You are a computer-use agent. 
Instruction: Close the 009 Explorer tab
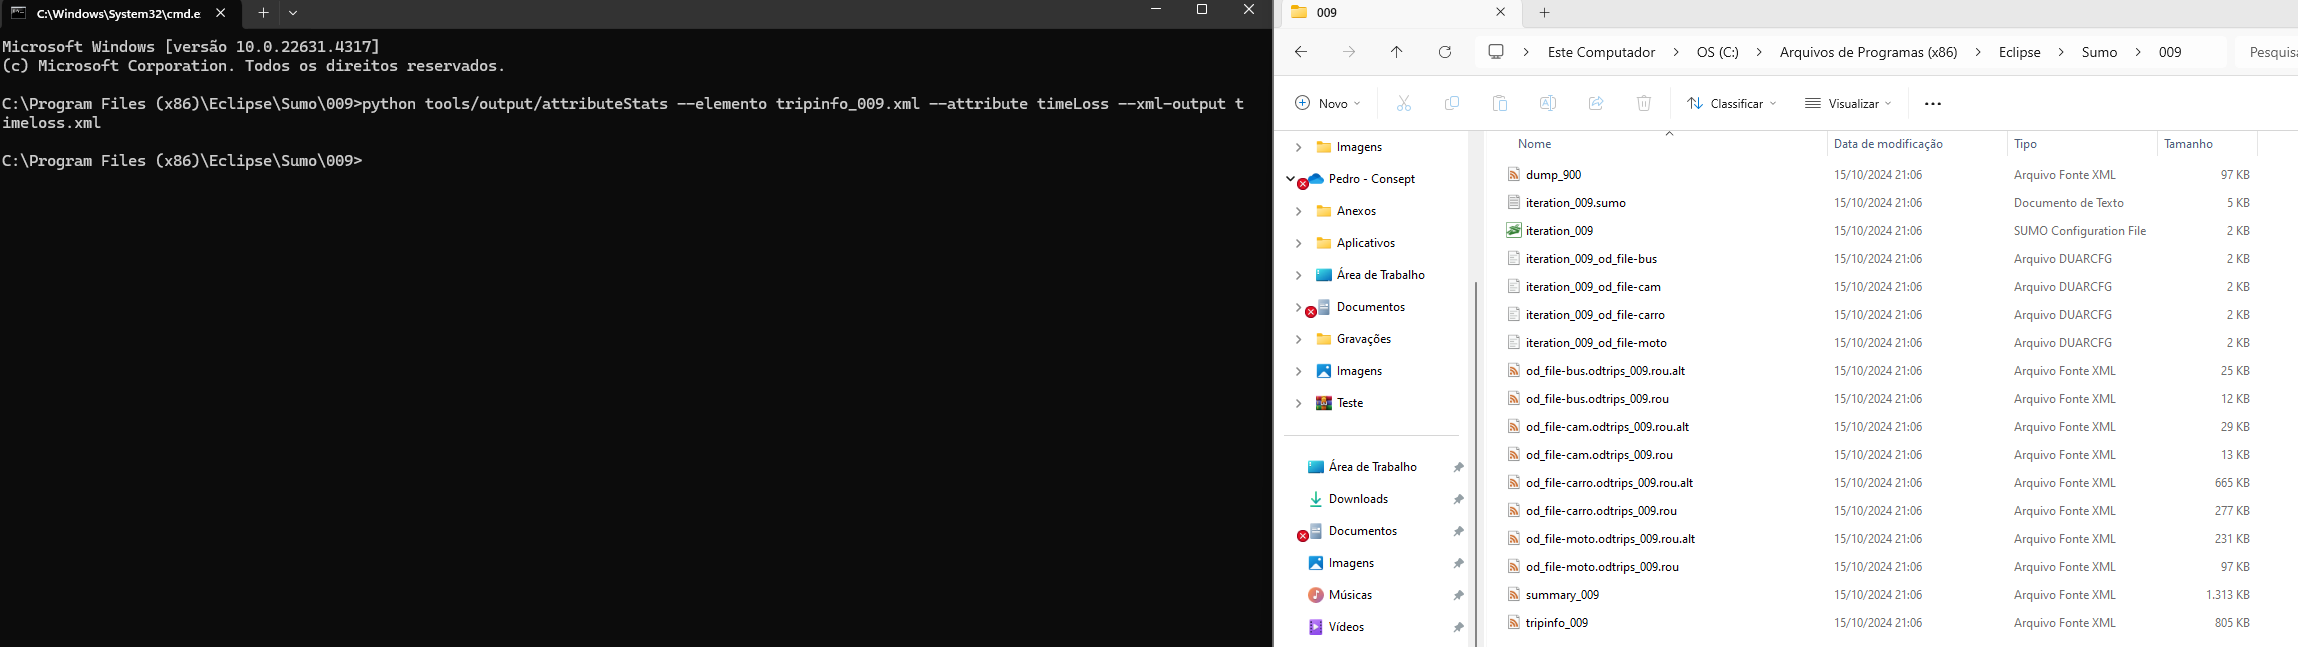click(1500, 12)
